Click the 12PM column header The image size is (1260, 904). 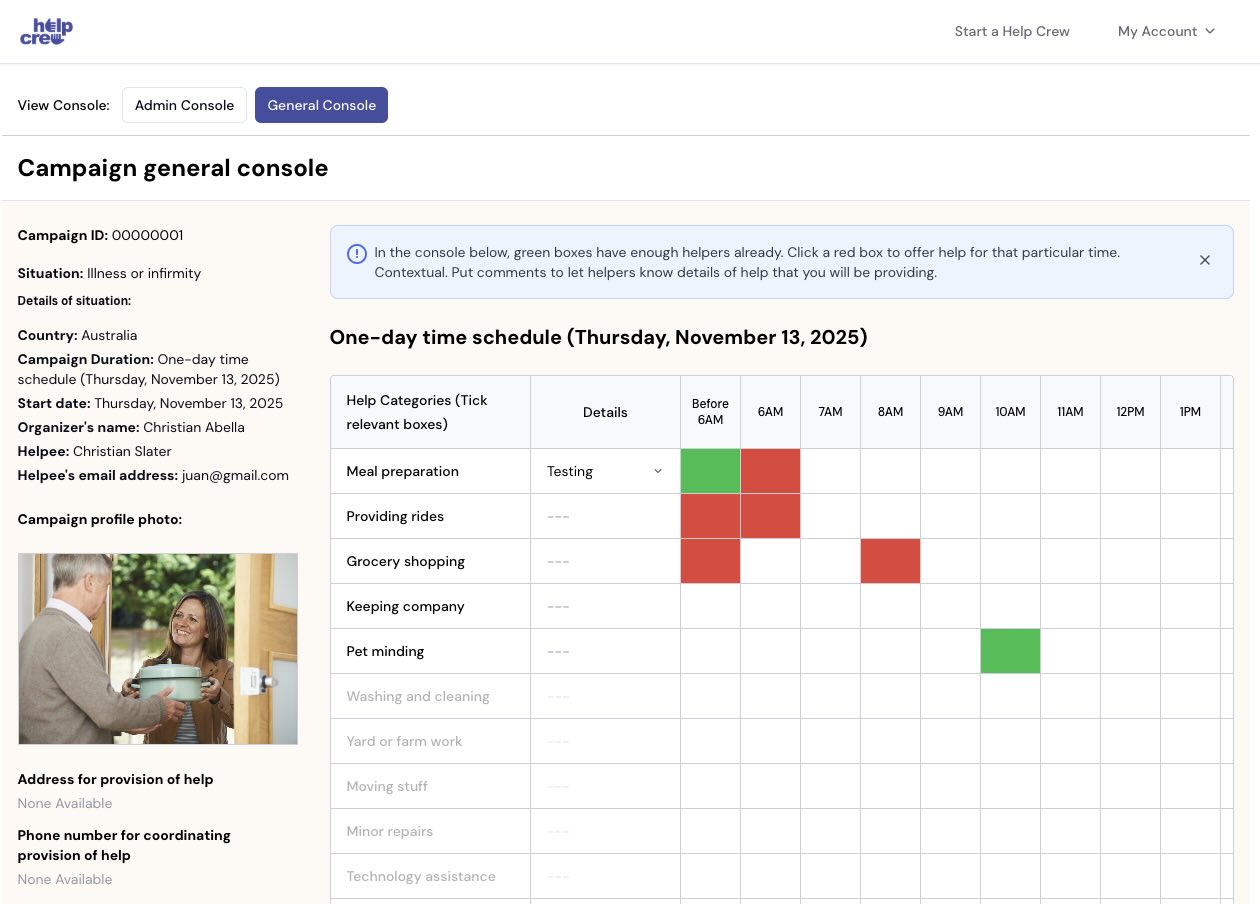(1130, 412)
